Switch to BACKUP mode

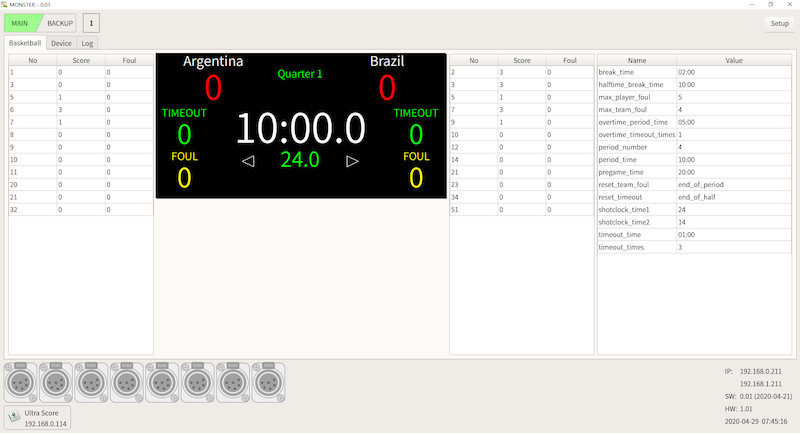[x=59, y=22]
